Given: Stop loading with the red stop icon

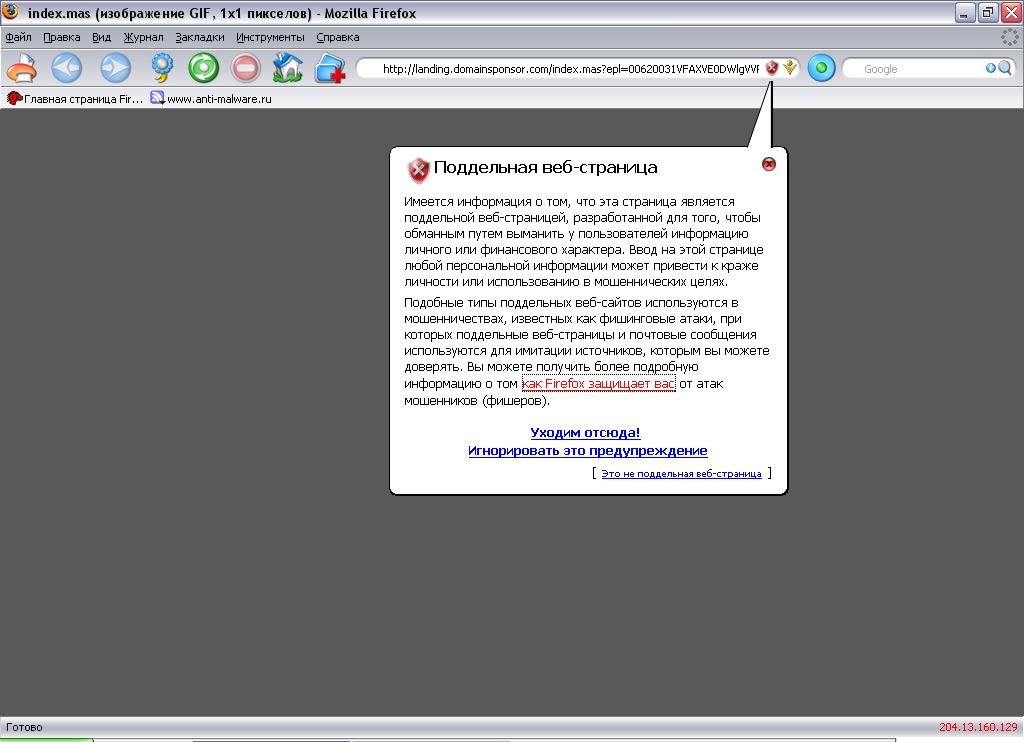Looking at the screenshot, I should [x=246, y=68].
